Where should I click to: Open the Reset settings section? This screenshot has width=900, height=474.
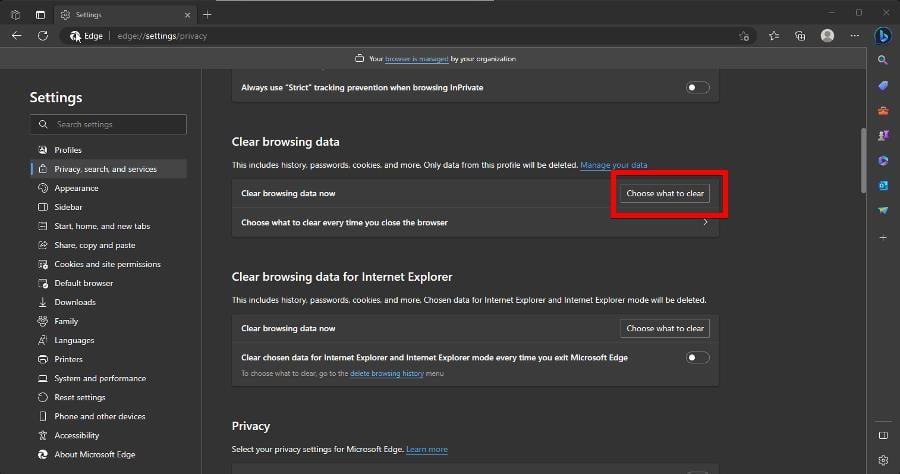pos(108,397)
